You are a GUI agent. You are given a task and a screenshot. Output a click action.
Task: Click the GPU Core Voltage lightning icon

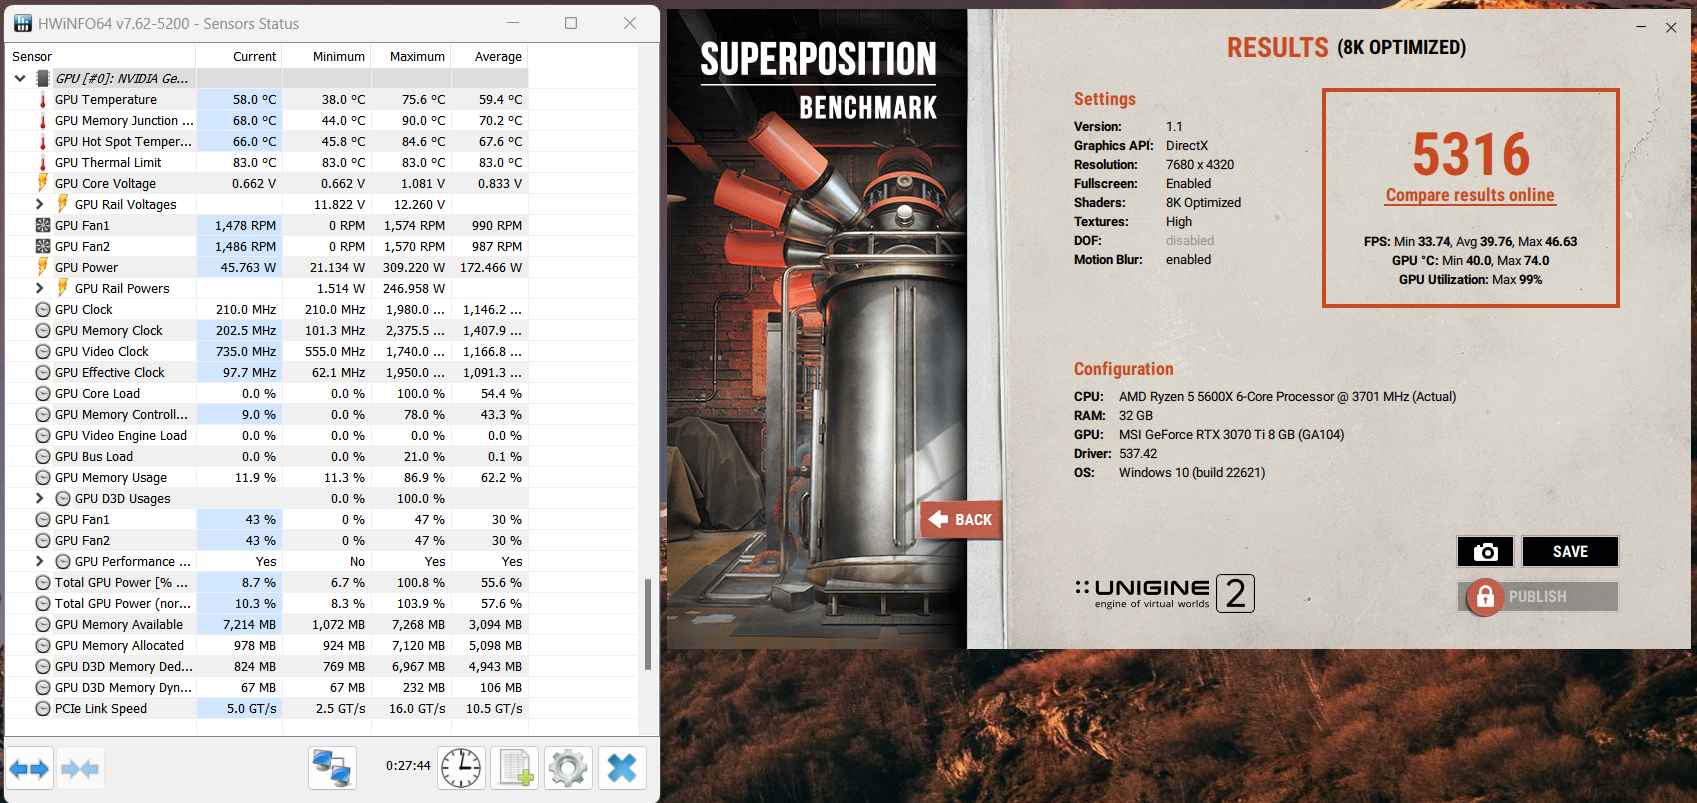click(x=42, y=183)
